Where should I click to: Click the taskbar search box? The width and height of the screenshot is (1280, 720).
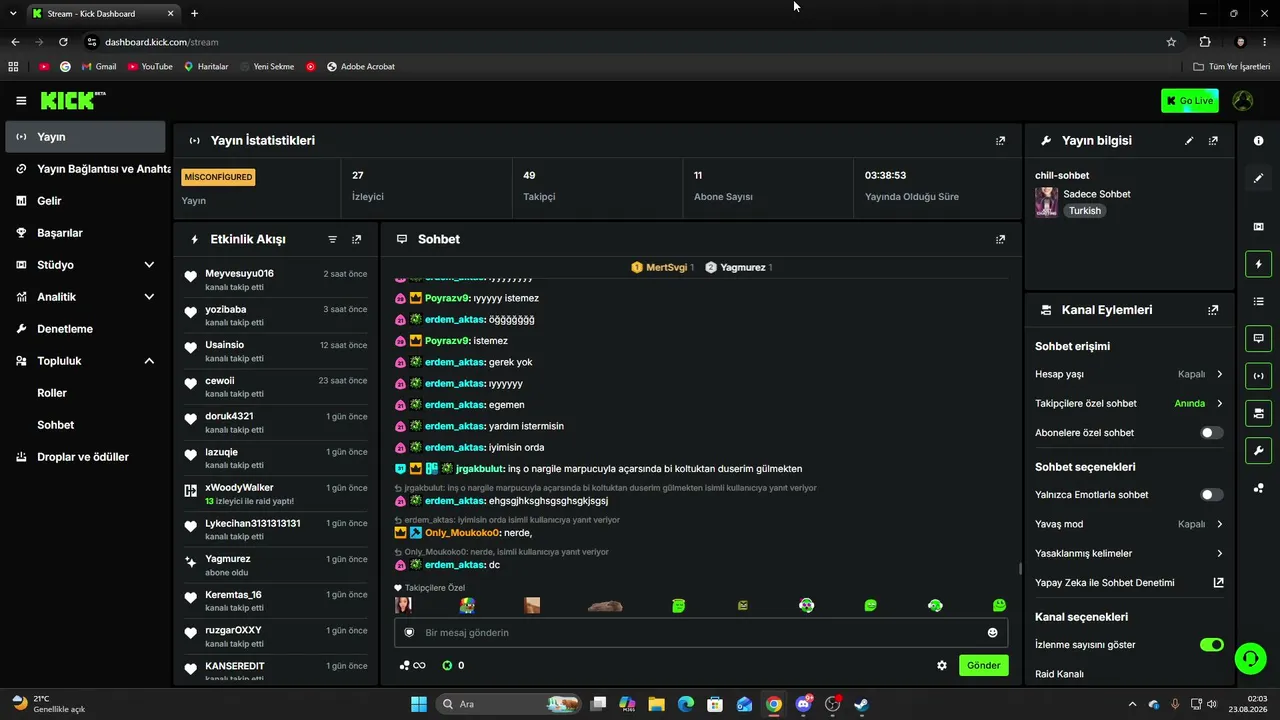(508, 704)
